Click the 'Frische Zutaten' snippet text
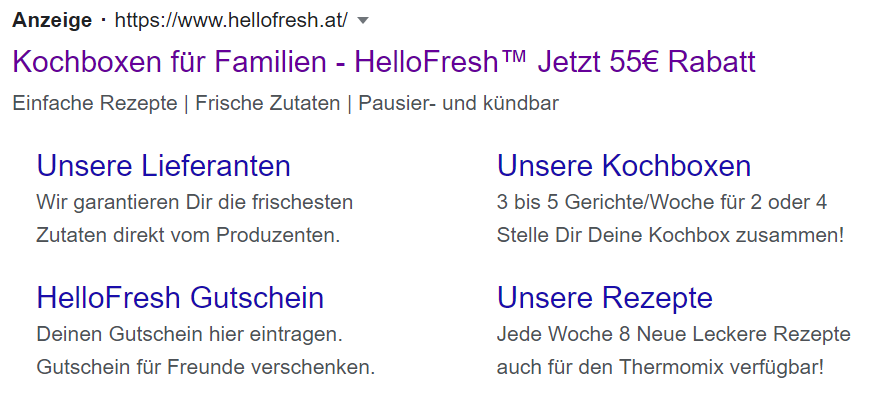The image size is (893, 407). pos(267,104)
